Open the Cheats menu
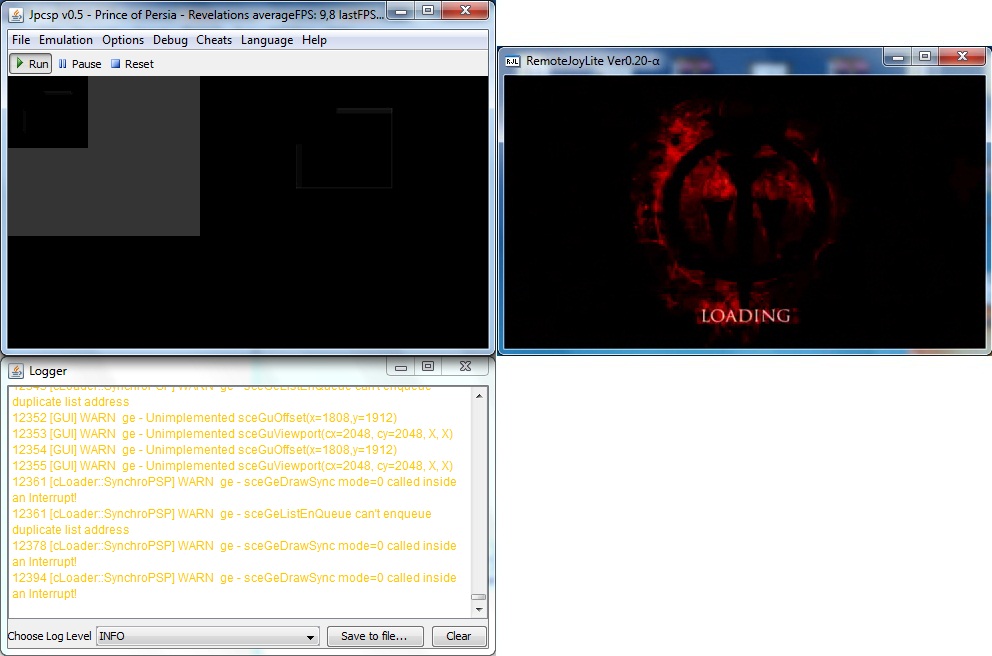Image resolution: width=992 pixels, height=656 pixels. (214, 40)
